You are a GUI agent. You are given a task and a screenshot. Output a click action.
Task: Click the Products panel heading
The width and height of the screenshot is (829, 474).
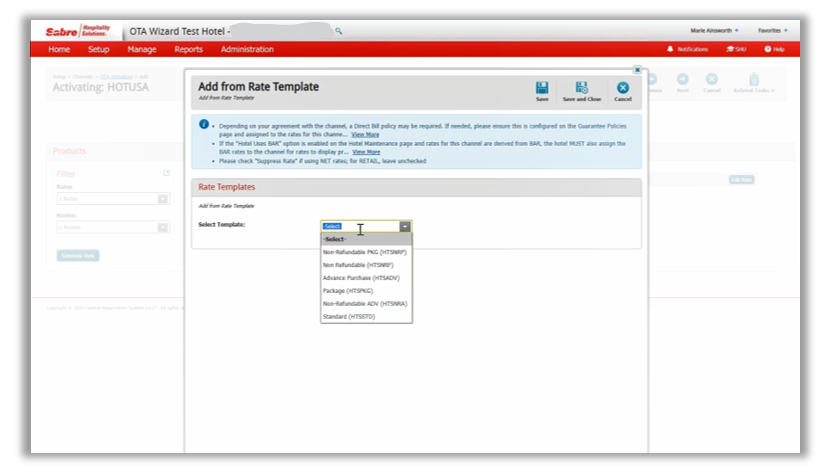(x=69, y=151)
